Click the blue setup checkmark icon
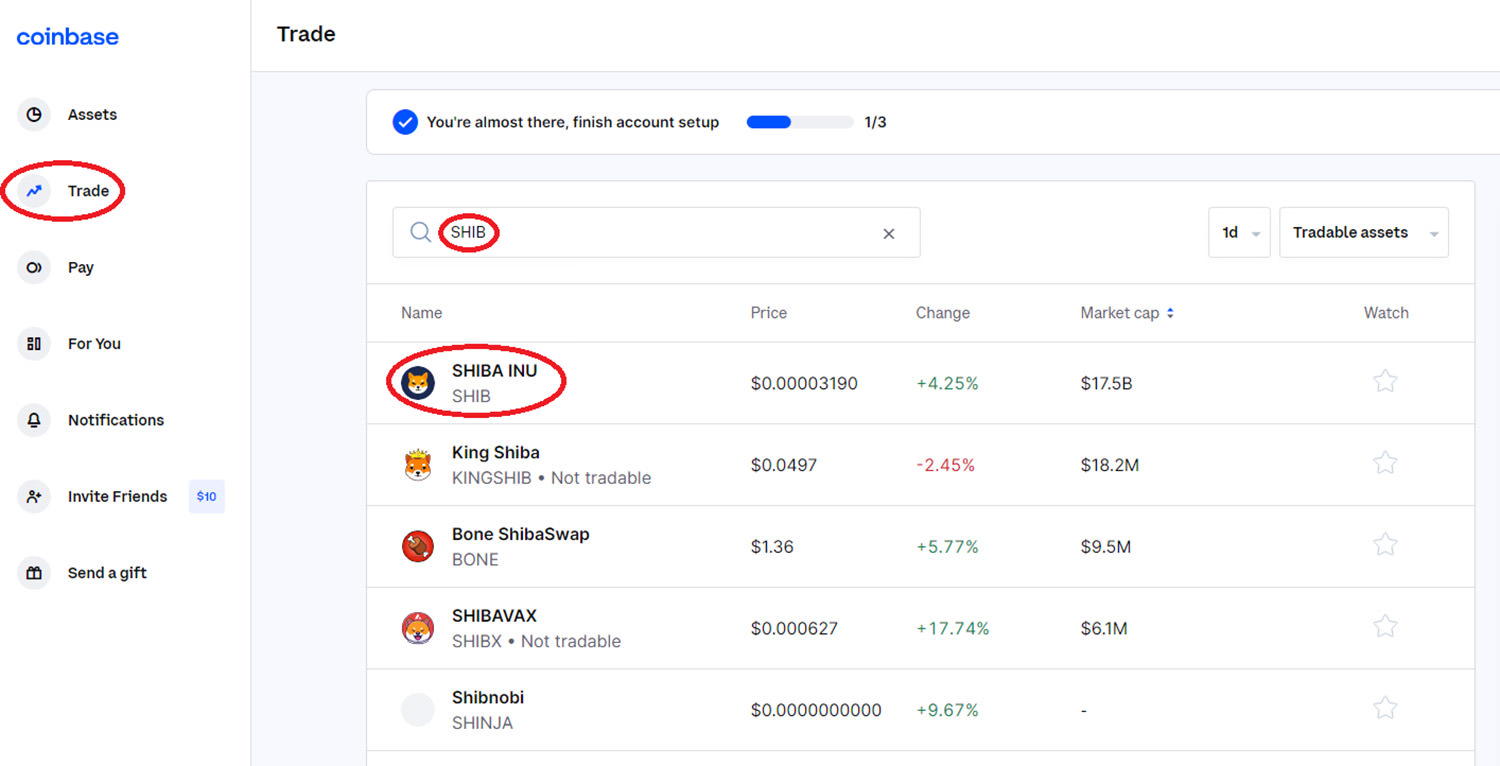The image size is (1500, 766). coord(405,122)
